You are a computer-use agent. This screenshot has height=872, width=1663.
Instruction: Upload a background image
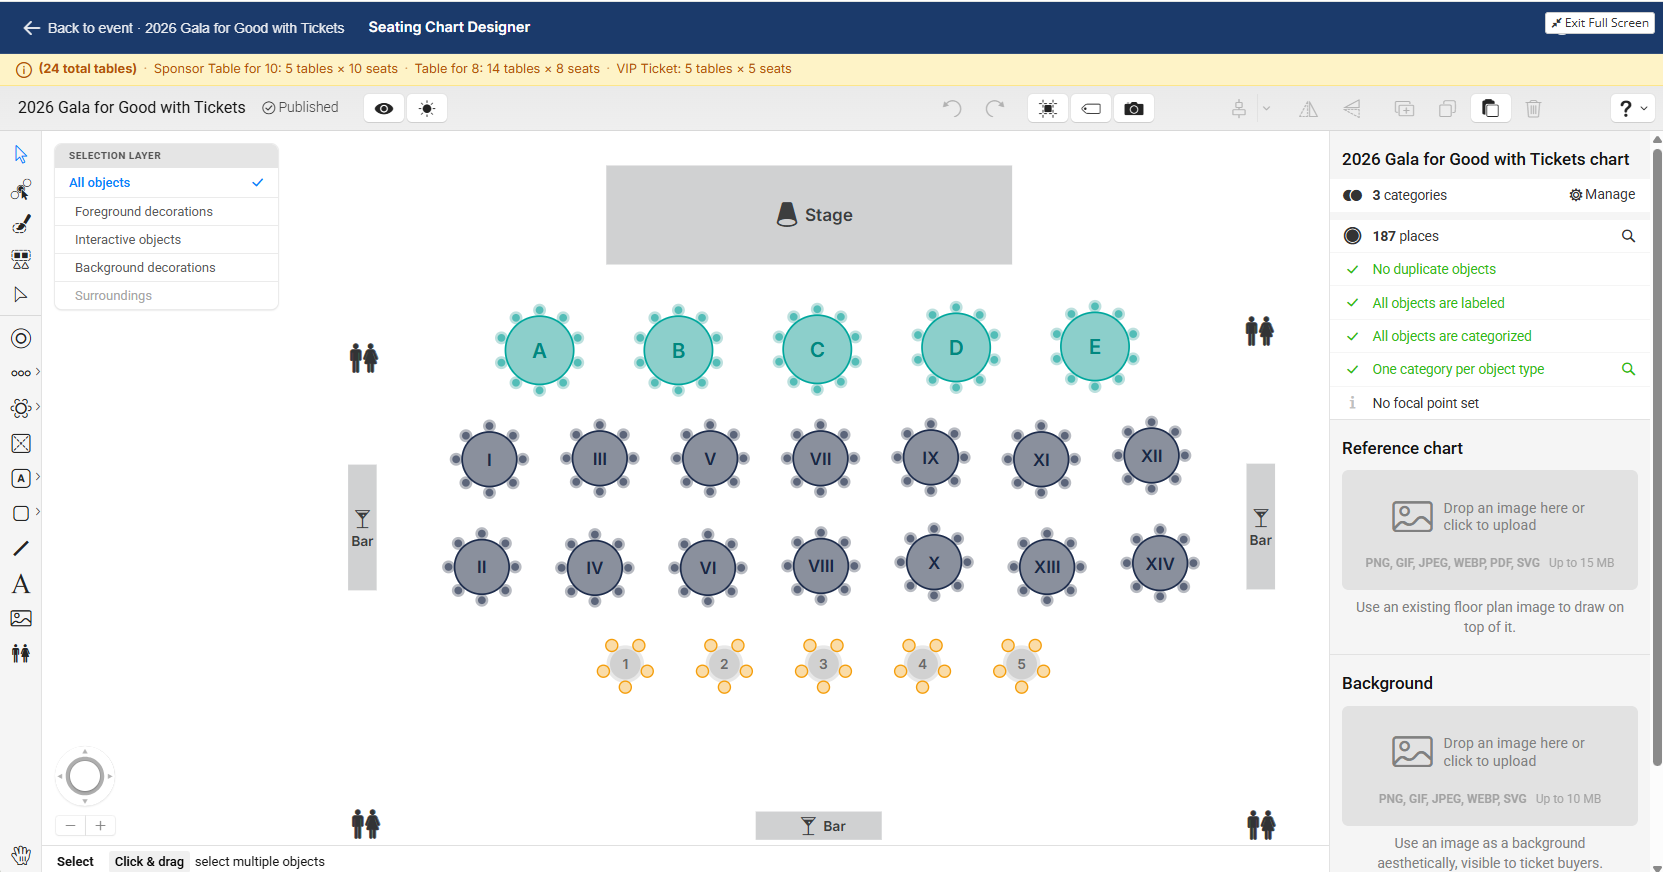1490,766
